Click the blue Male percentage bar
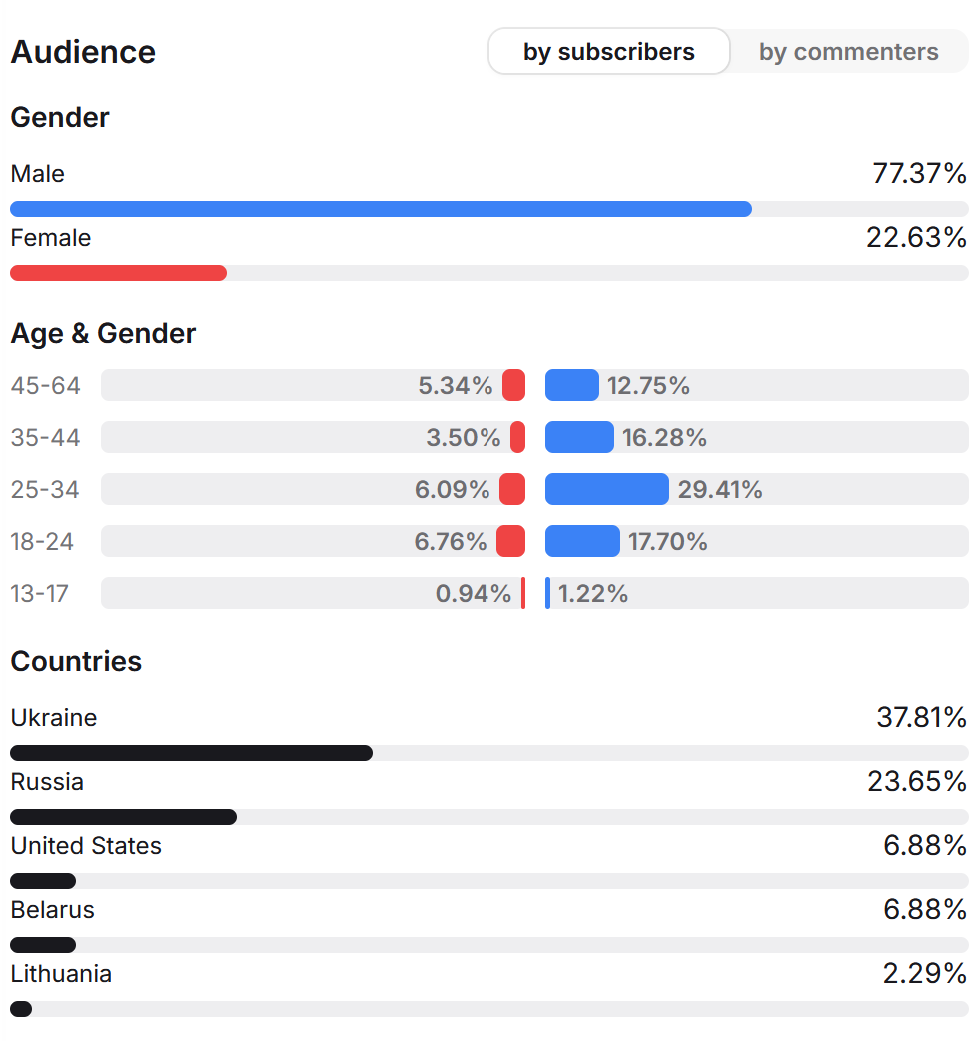Screen dimensions: 978x1041 pos(381,209)
